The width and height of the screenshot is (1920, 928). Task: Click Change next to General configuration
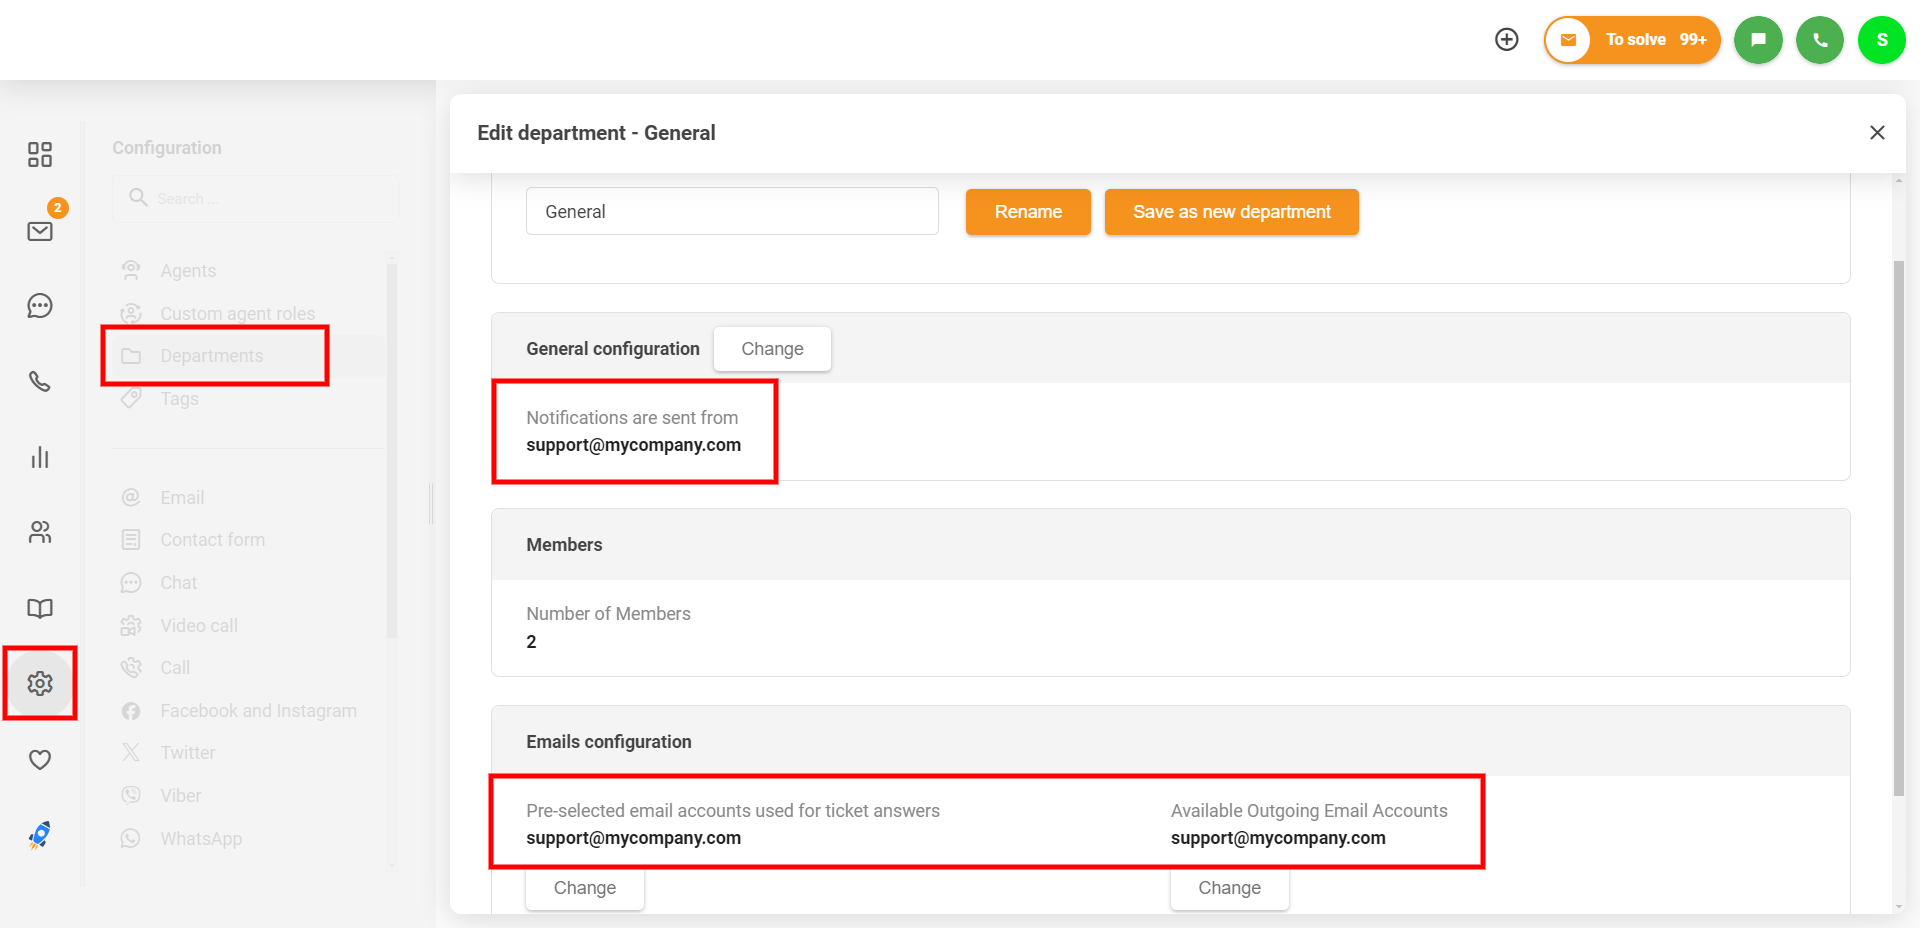tap(772, 349)
